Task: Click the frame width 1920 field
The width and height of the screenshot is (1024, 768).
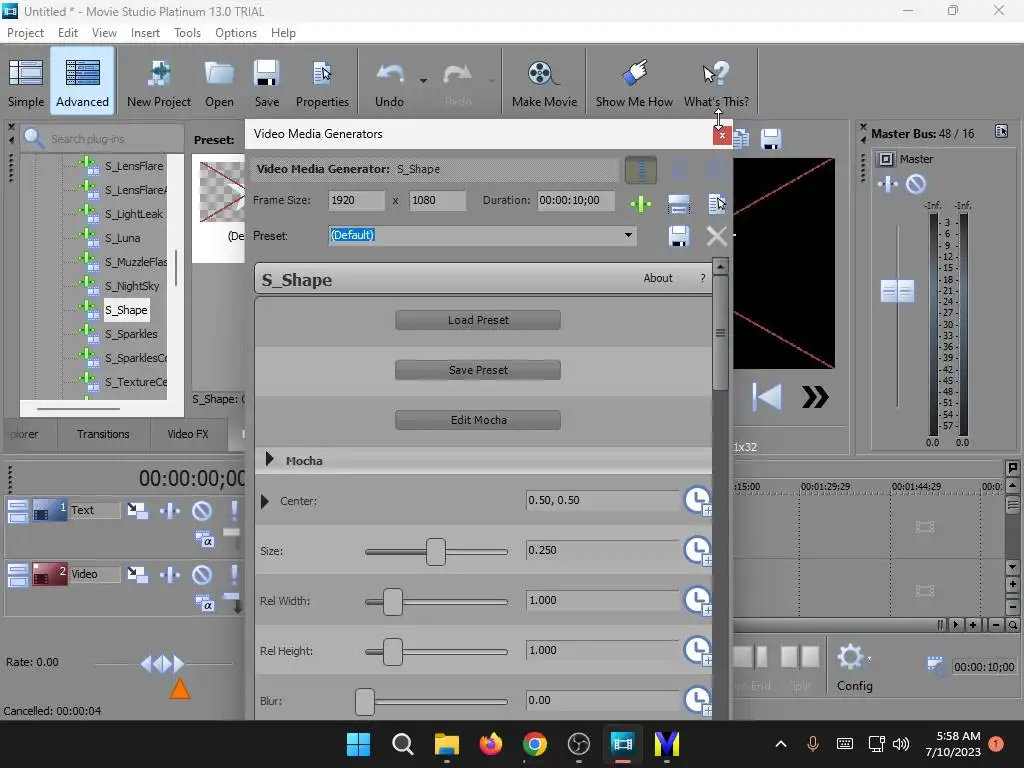Action: (356, 200)
